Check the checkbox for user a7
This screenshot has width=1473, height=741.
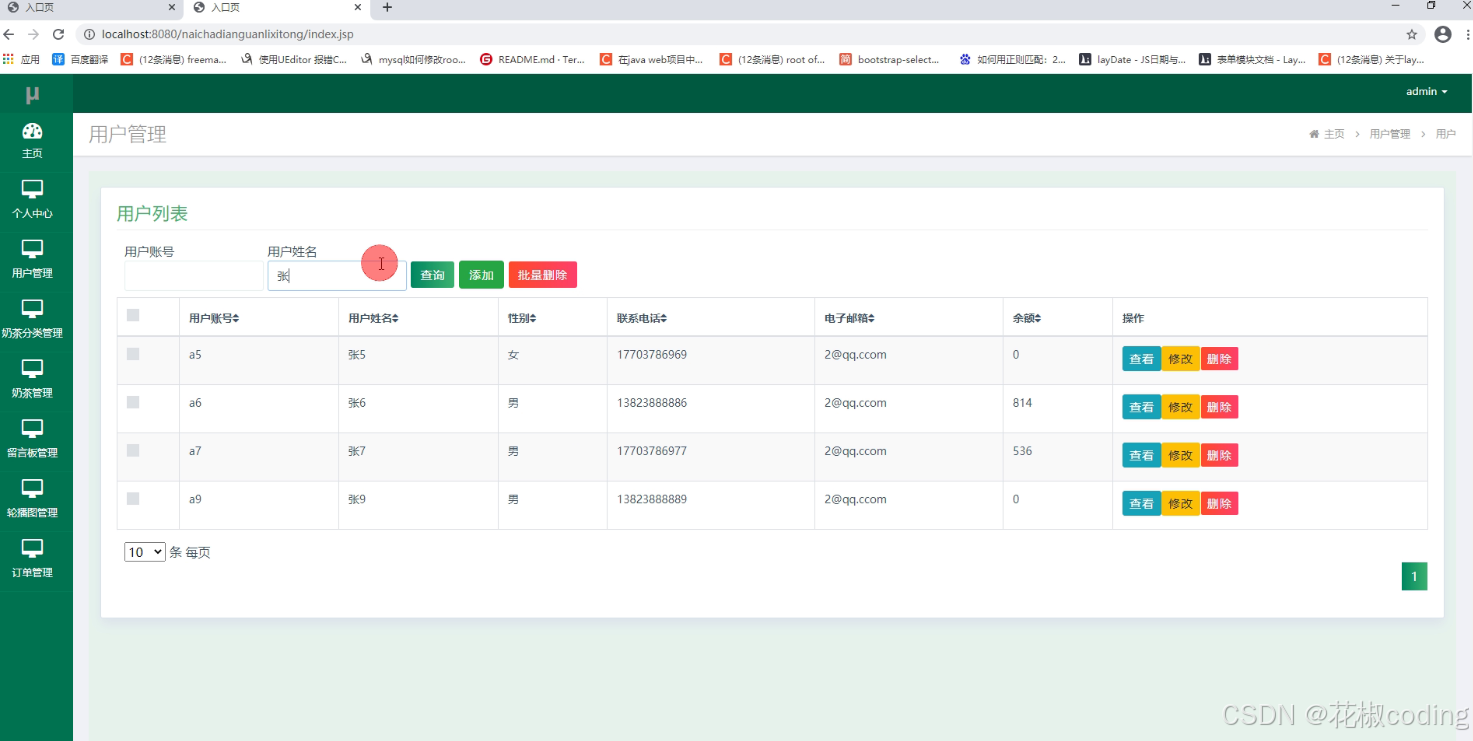pos(133,450)
